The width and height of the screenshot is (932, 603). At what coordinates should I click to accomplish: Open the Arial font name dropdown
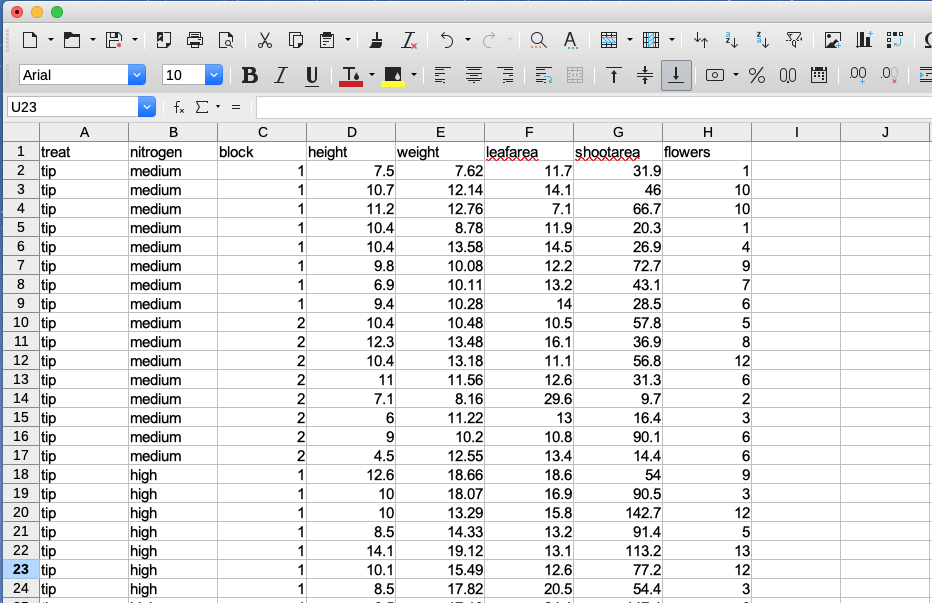(137, 75)
